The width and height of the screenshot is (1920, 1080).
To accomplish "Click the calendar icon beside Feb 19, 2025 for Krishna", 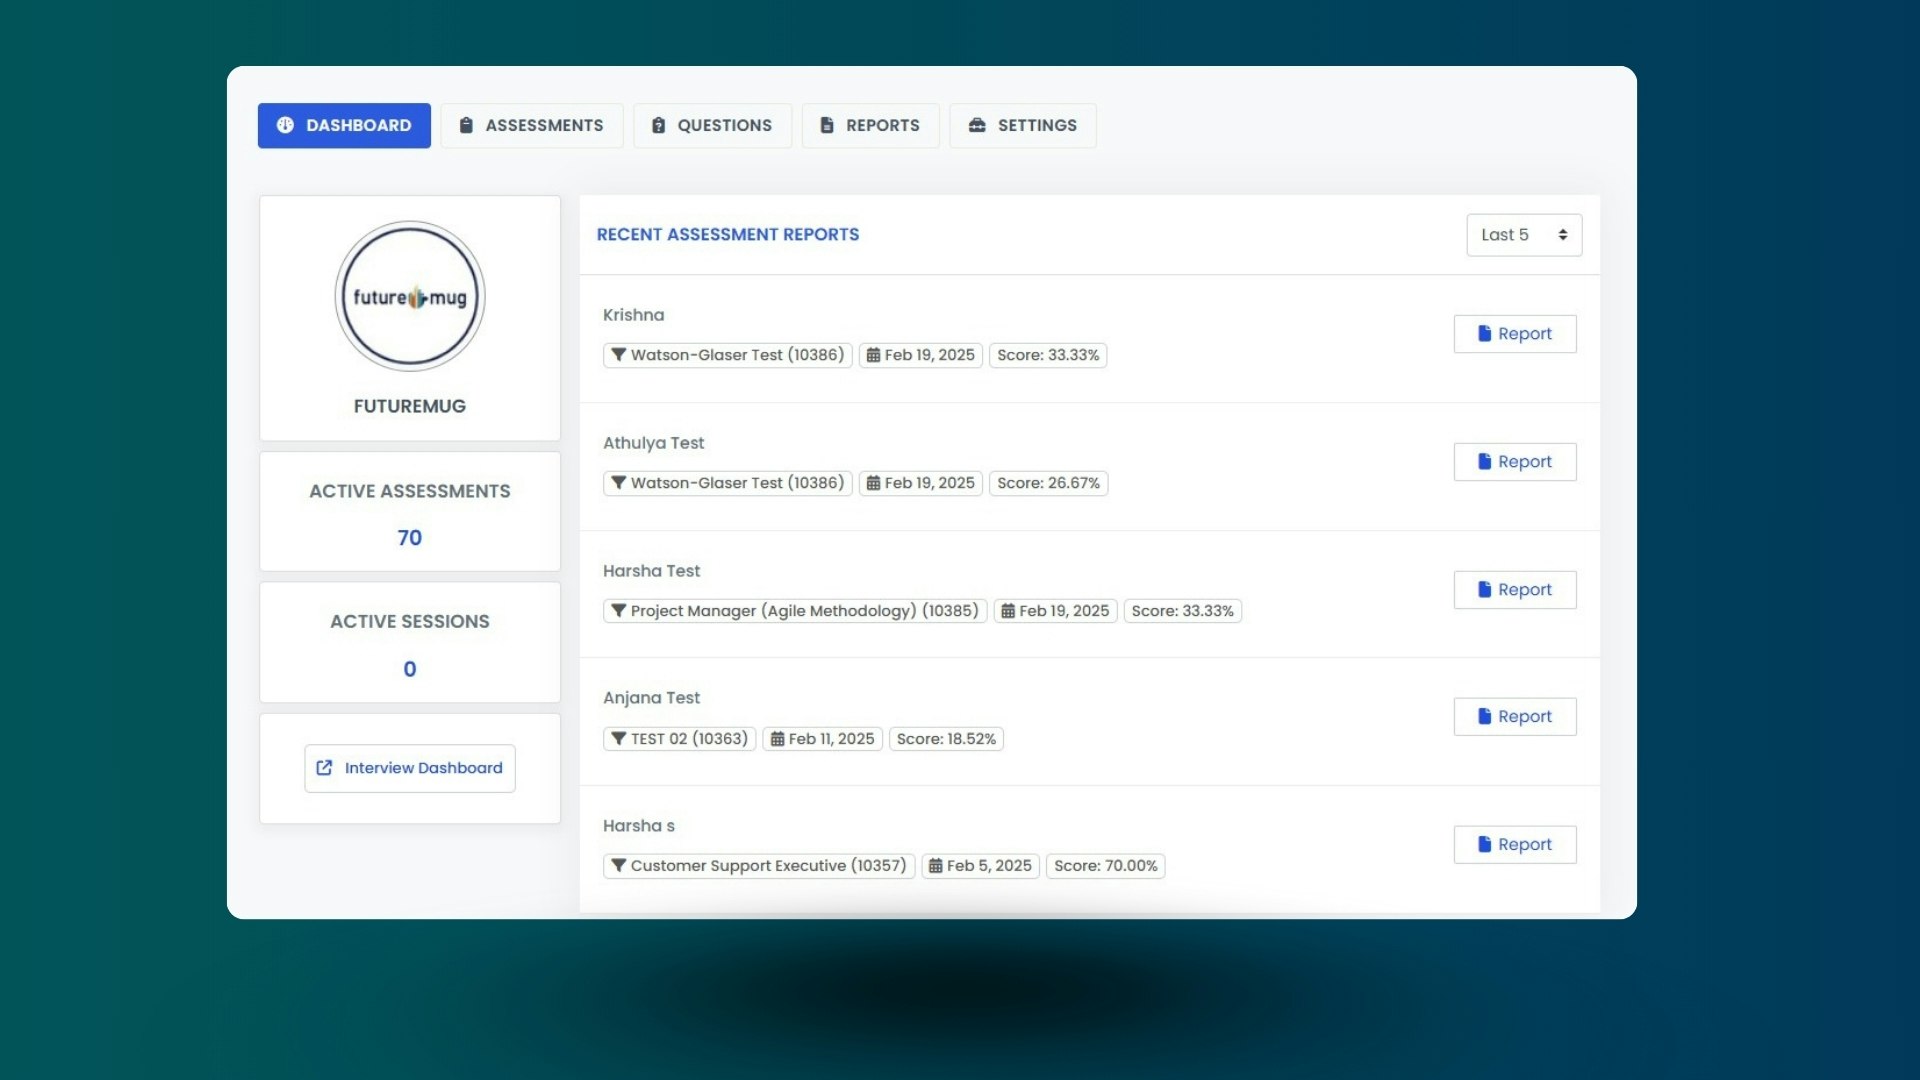I will click(x=872, y=355).
